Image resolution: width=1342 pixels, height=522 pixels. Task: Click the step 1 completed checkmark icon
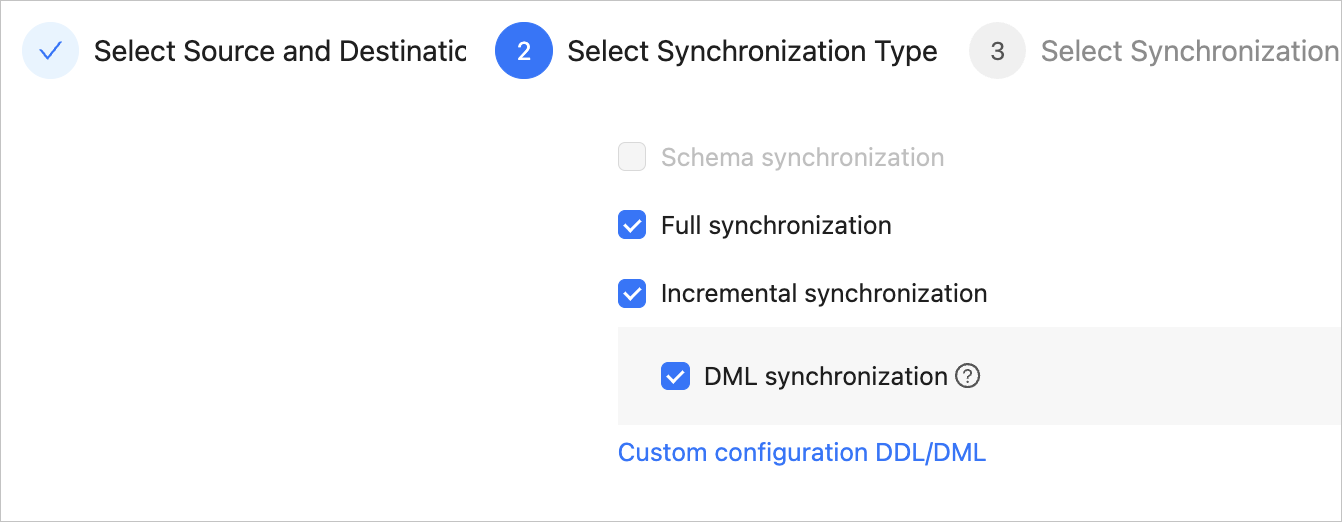pyautogui.click(x=50, y=51)
